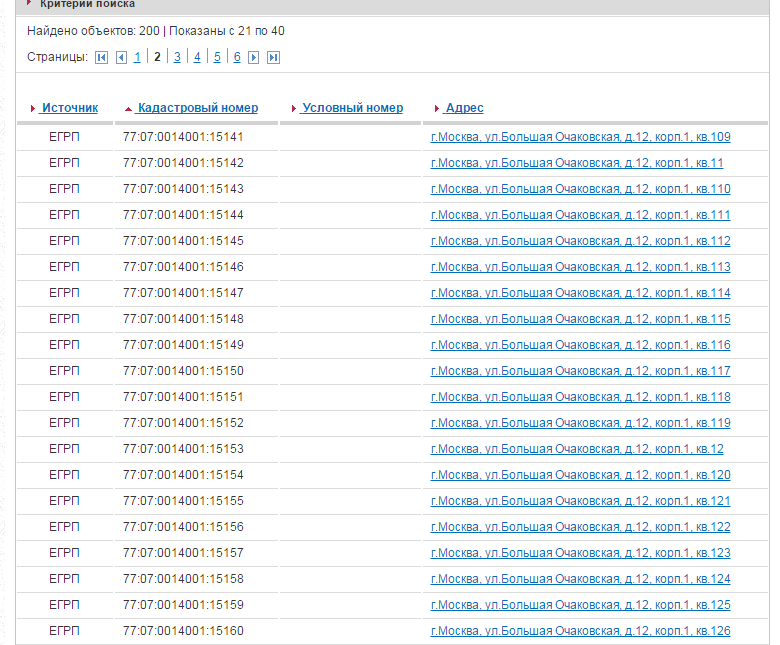Open address link ending in кв.11
780x645 pixels.
pyautogui.click(x=576, y=163)
